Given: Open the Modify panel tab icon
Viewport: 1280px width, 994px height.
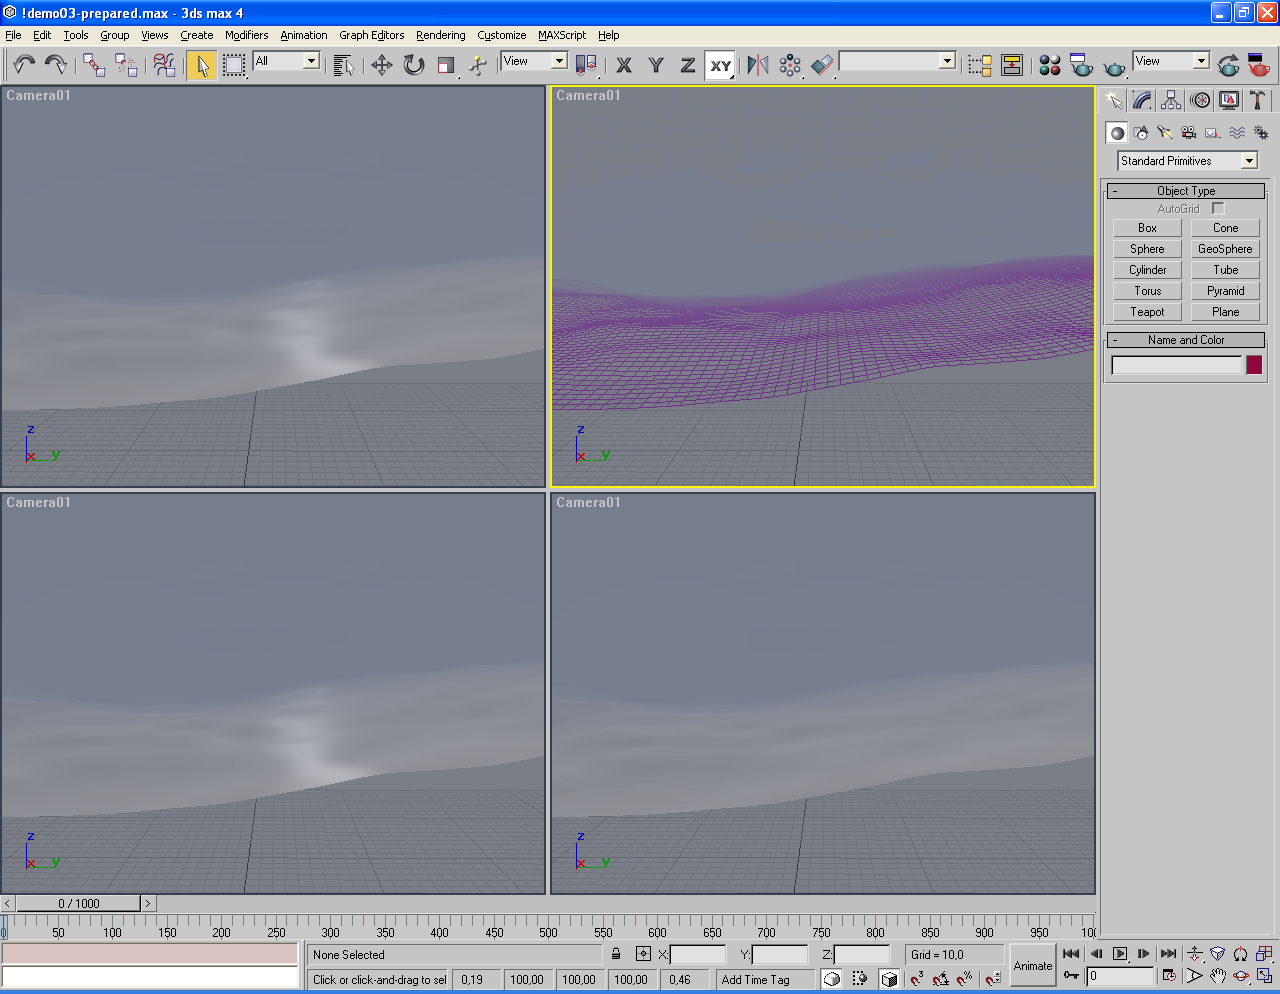Looking at the screenshot, I should tap(1142, 100).
